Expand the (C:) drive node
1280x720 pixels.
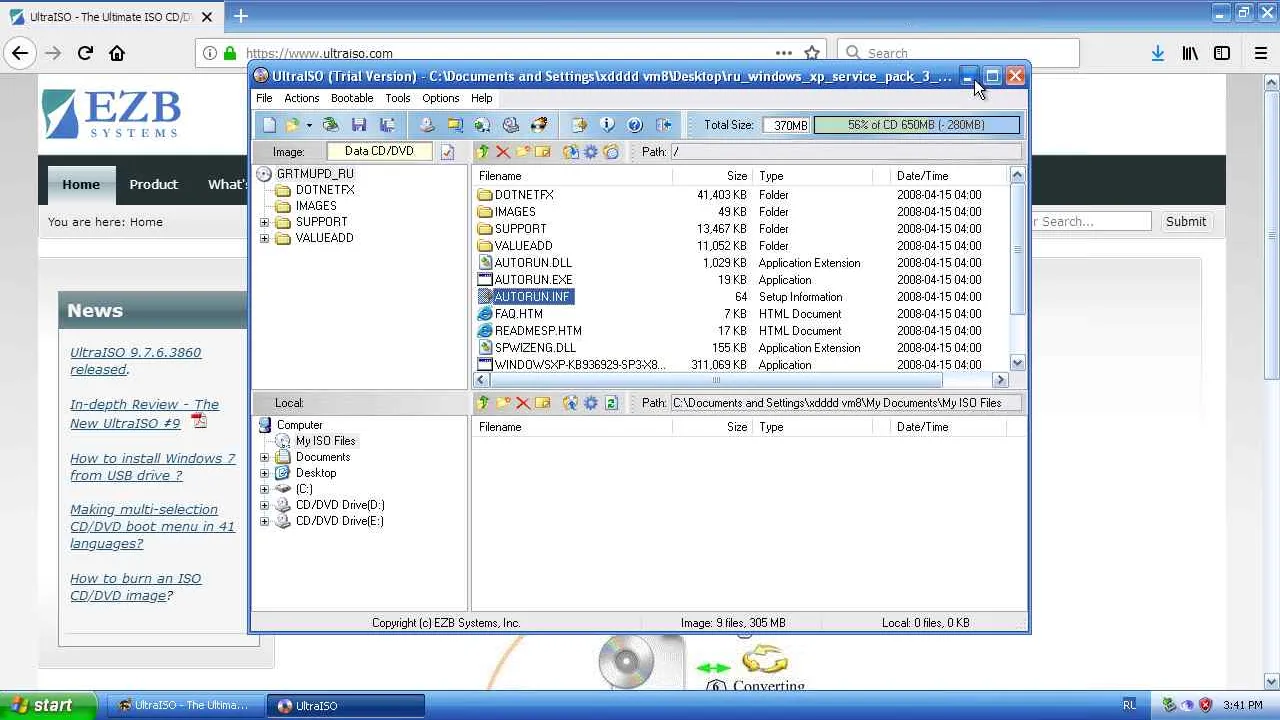(x=264, y=489)
